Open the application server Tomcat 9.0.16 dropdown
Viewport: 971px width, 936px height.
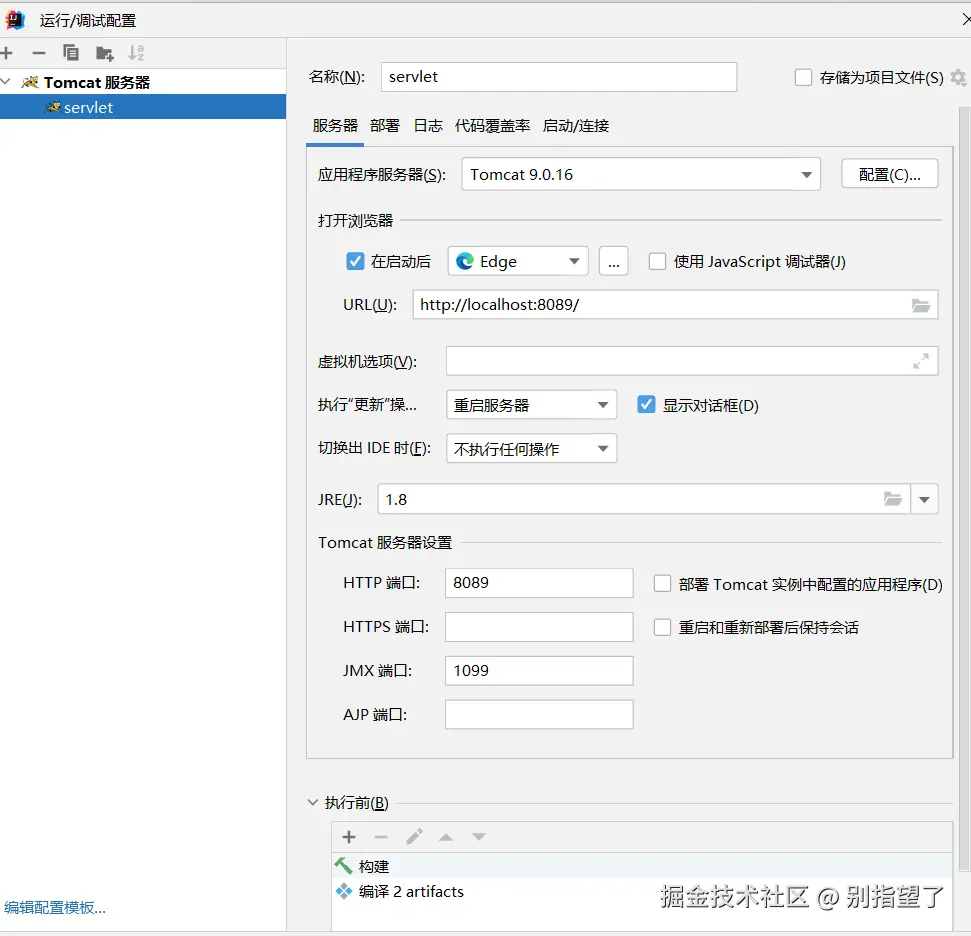coord(641,175)
